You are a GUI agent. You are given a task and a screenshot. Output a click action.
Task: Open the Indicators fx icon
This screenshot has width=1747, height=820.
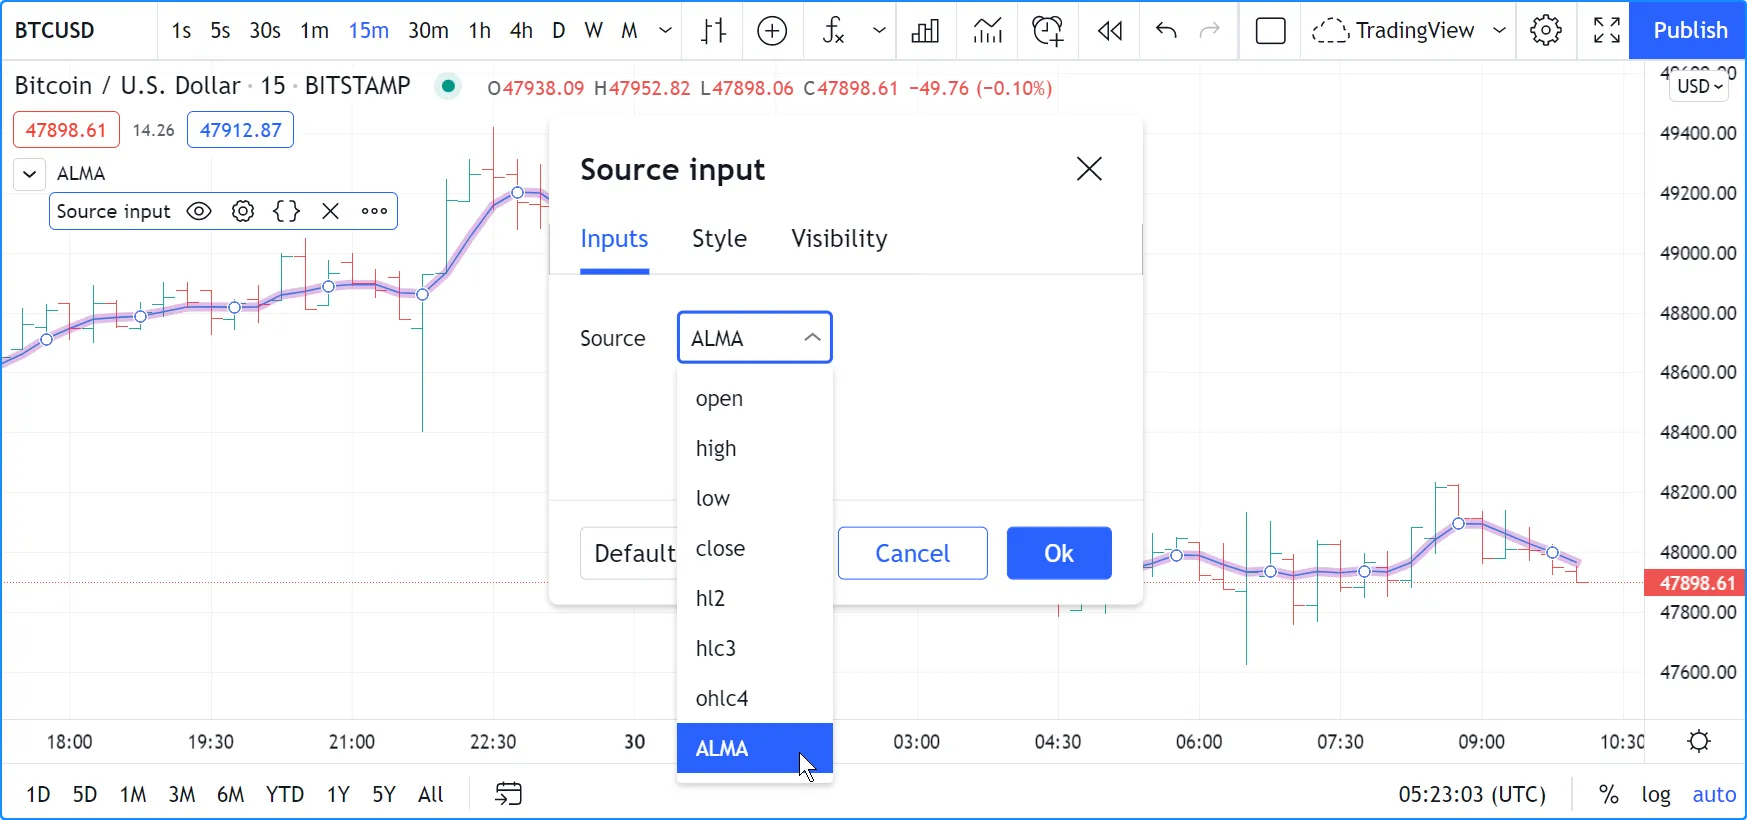[833, 31]
